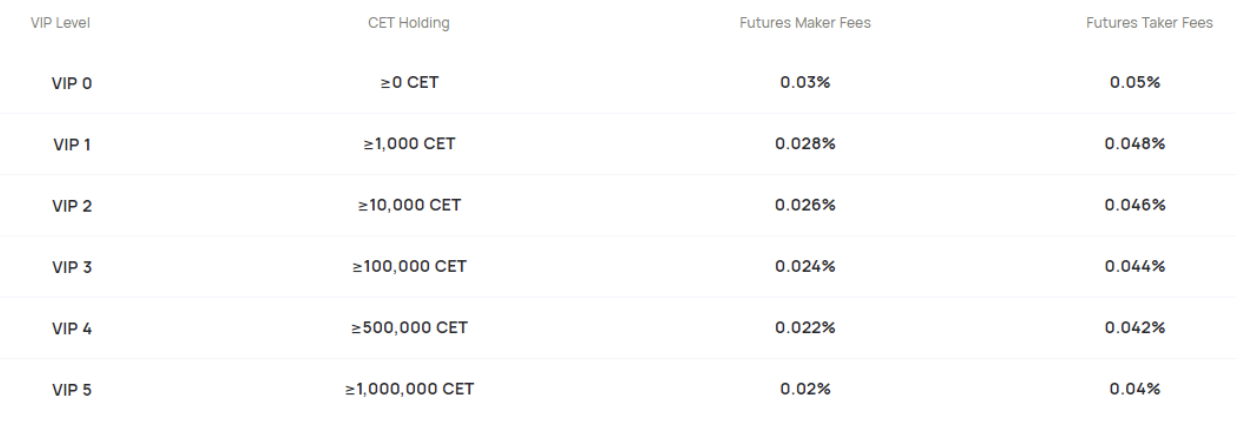Click the ≥500,000 CET holding cell

tap(409, 327)
